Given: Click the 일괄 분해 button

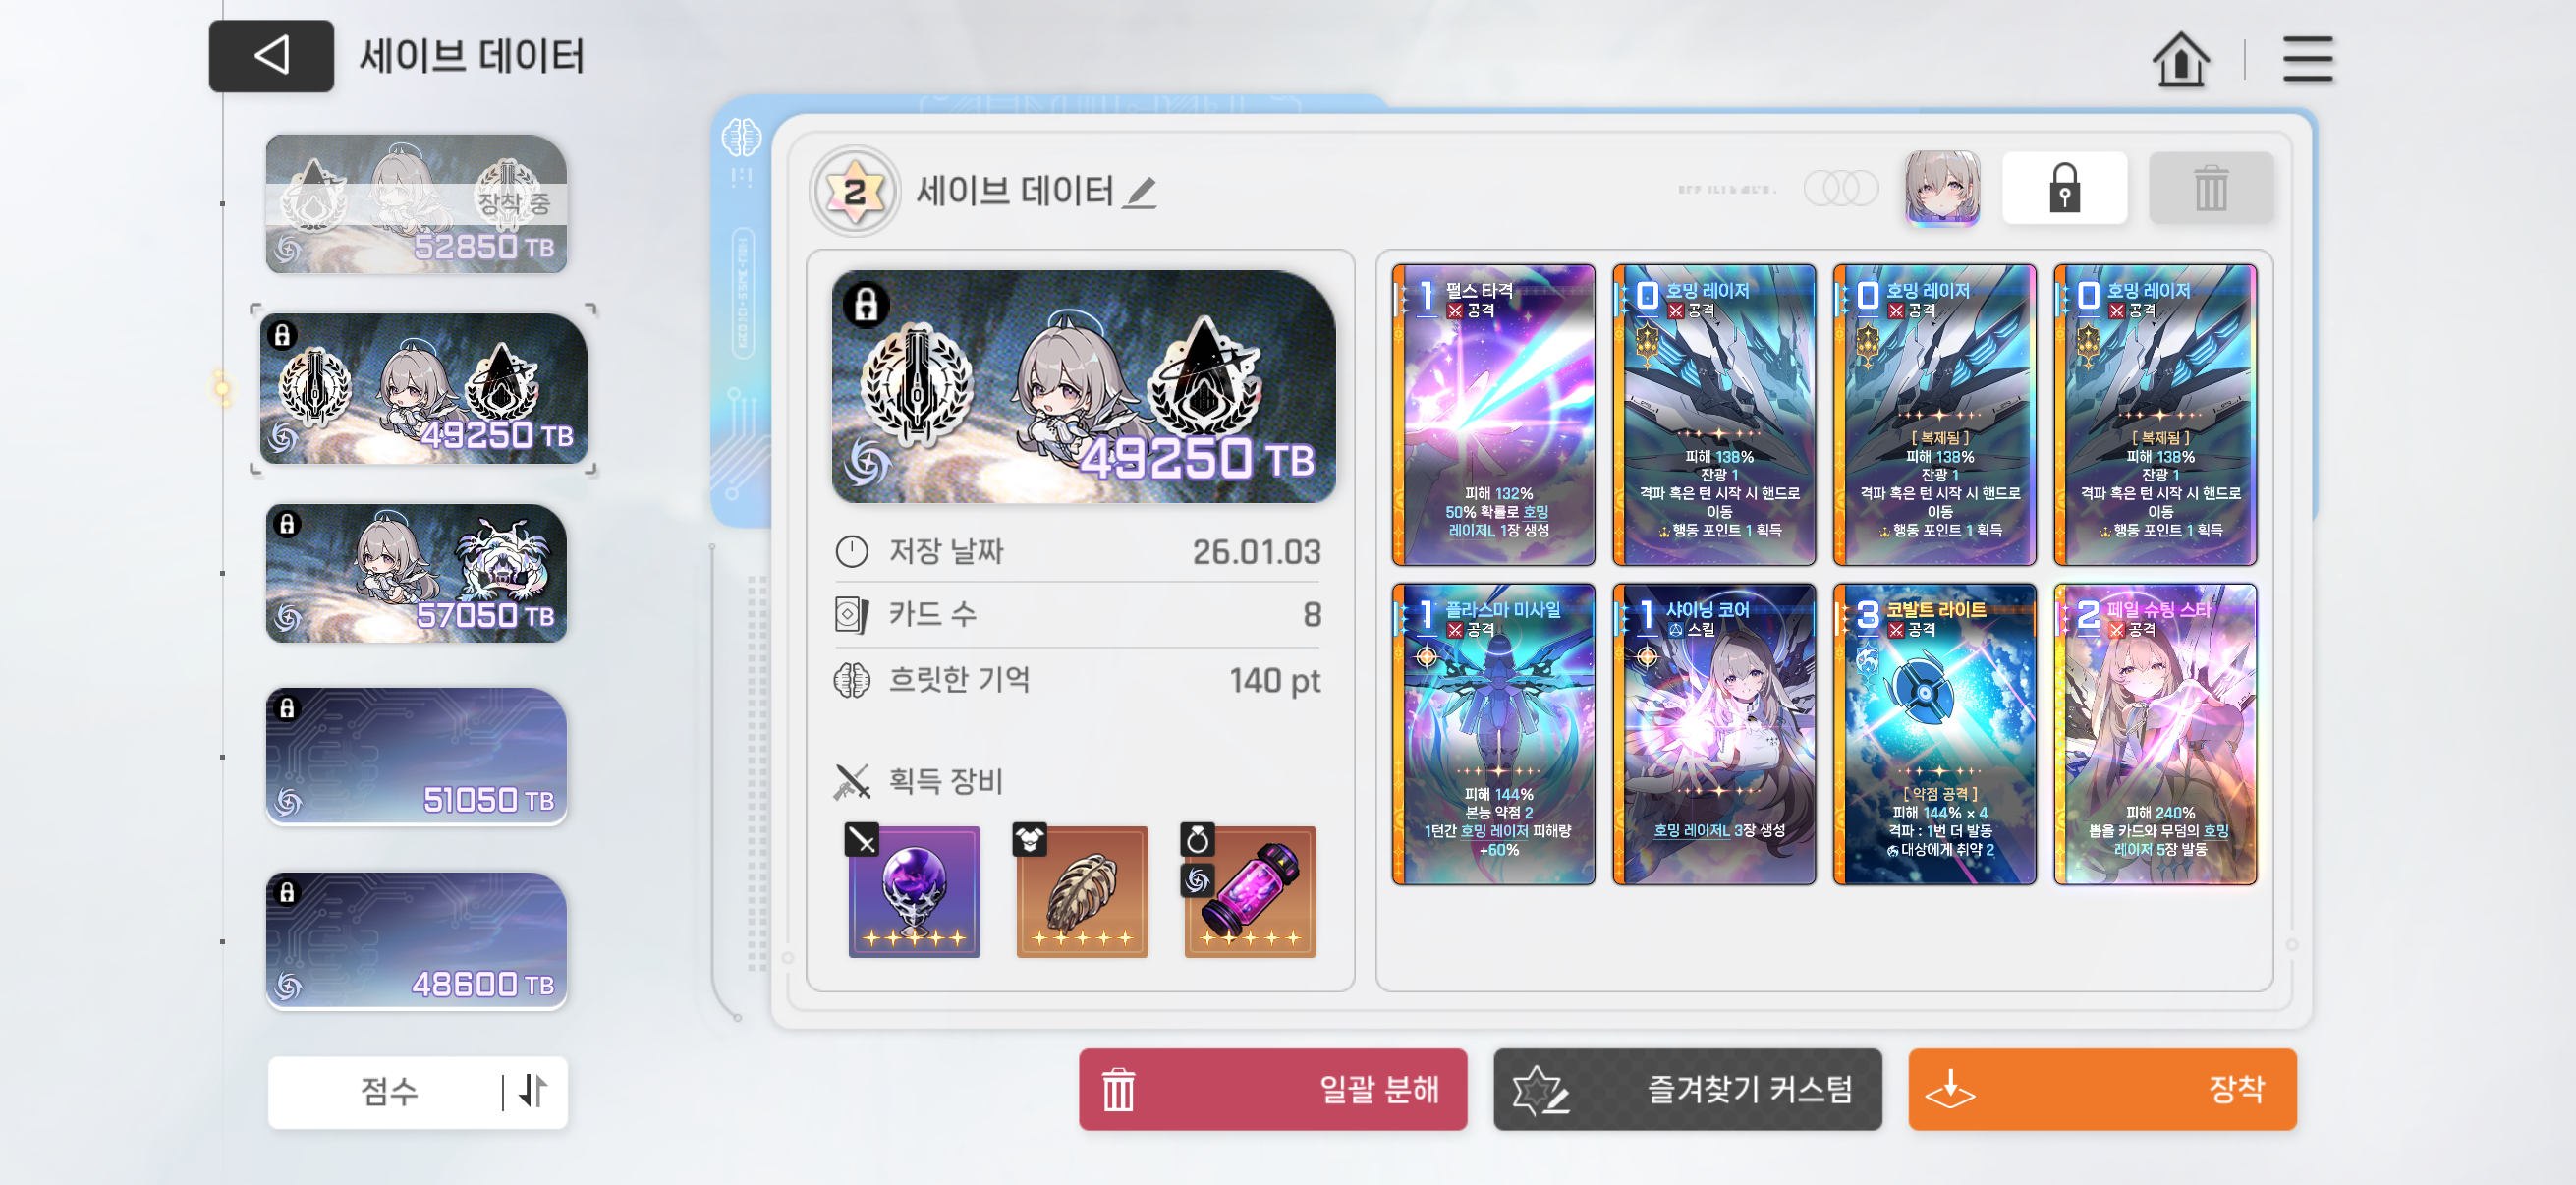Looking at the screenshot, I should coord(1272,1089).
